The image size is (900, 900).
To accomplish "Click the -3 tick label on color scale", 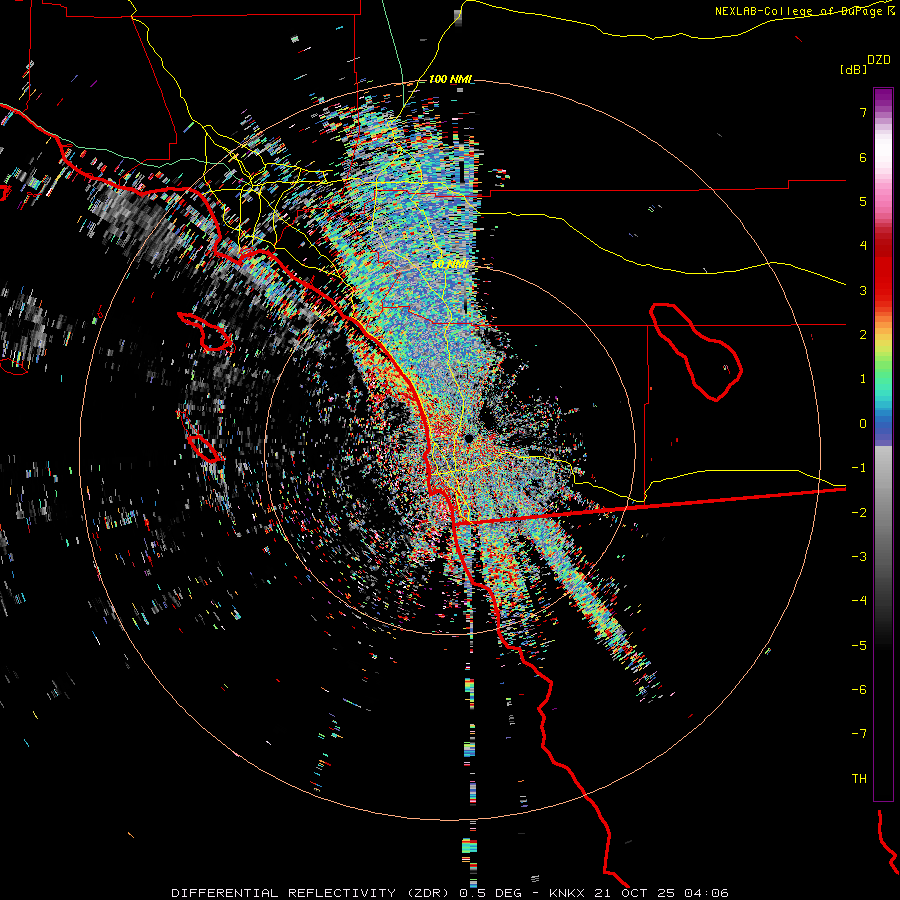I will (x=859, y=557).
